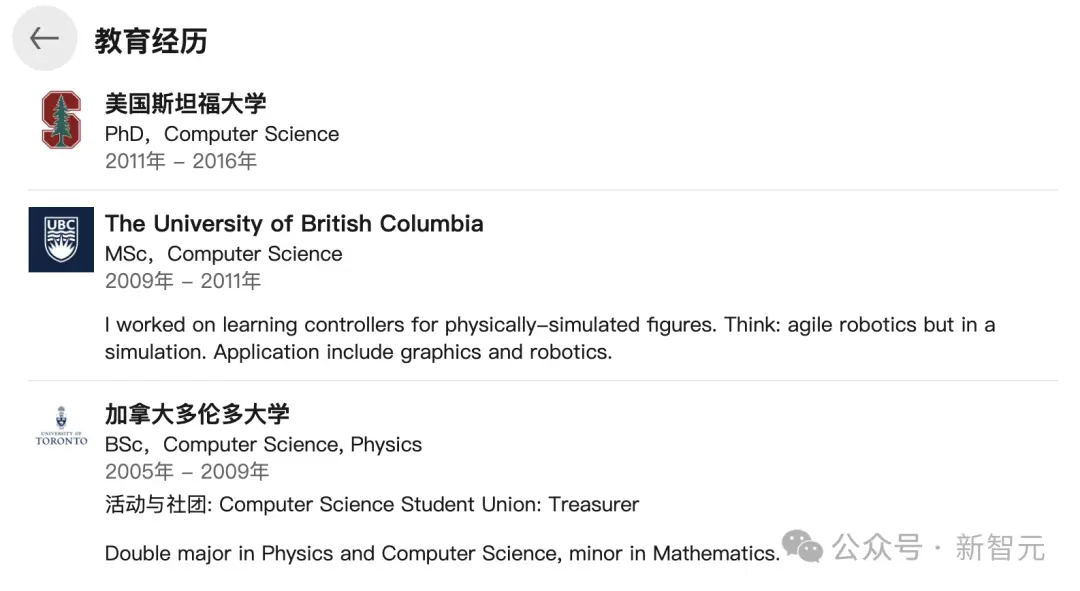
Task: Open 美国斯坦福大学 school entry
Action: pyautogui.click(x=185, y=103)
